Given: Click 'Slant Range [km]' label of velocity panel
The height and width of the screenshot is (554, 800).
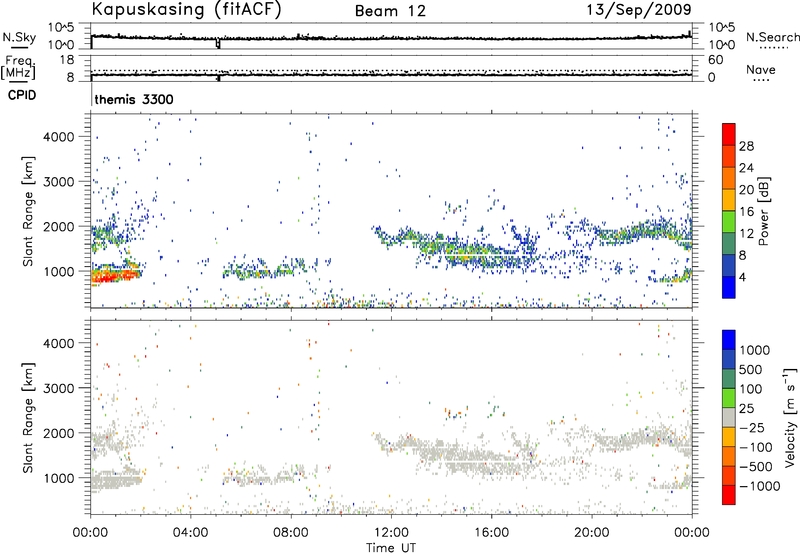Looking at the screenshot, I should (x=28, y=417).
